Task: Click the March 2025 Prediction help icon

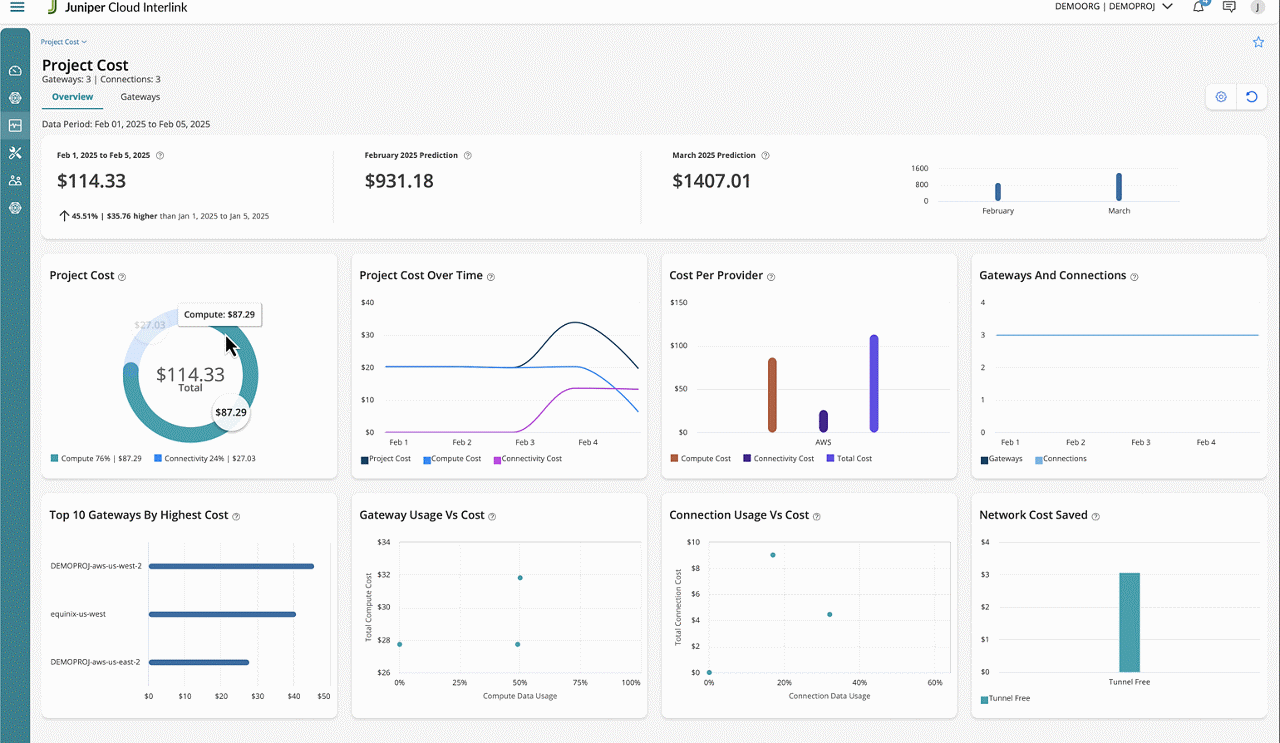Action: coord(765,155)
